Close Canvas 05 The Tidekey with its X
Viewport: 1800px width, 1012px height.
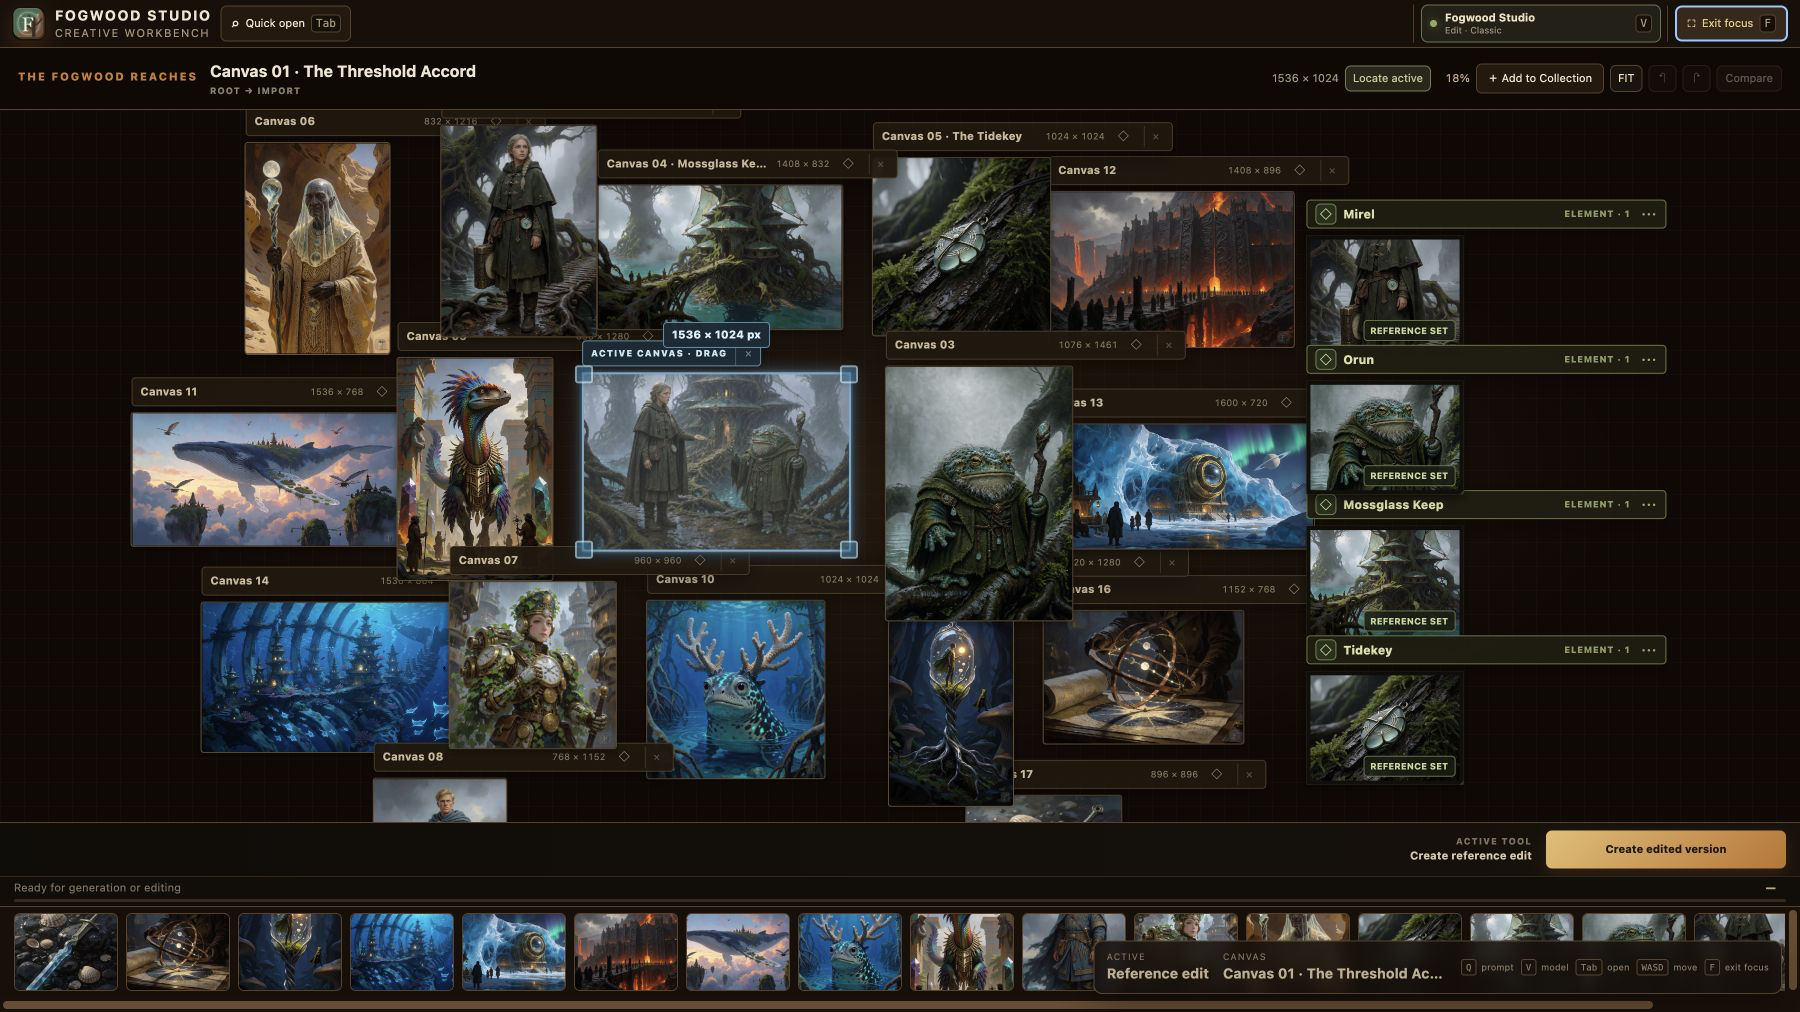pyautogui.click(x=1155, y=136)
